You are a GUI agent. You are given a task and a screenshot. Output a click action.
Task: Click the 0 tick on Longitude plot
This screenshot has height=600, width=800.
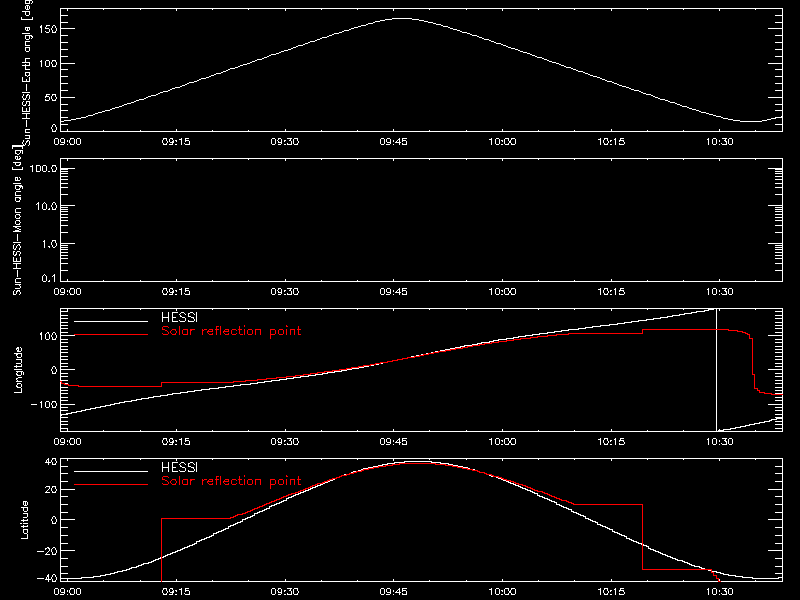pyautogui.click(x=54, y=370)
